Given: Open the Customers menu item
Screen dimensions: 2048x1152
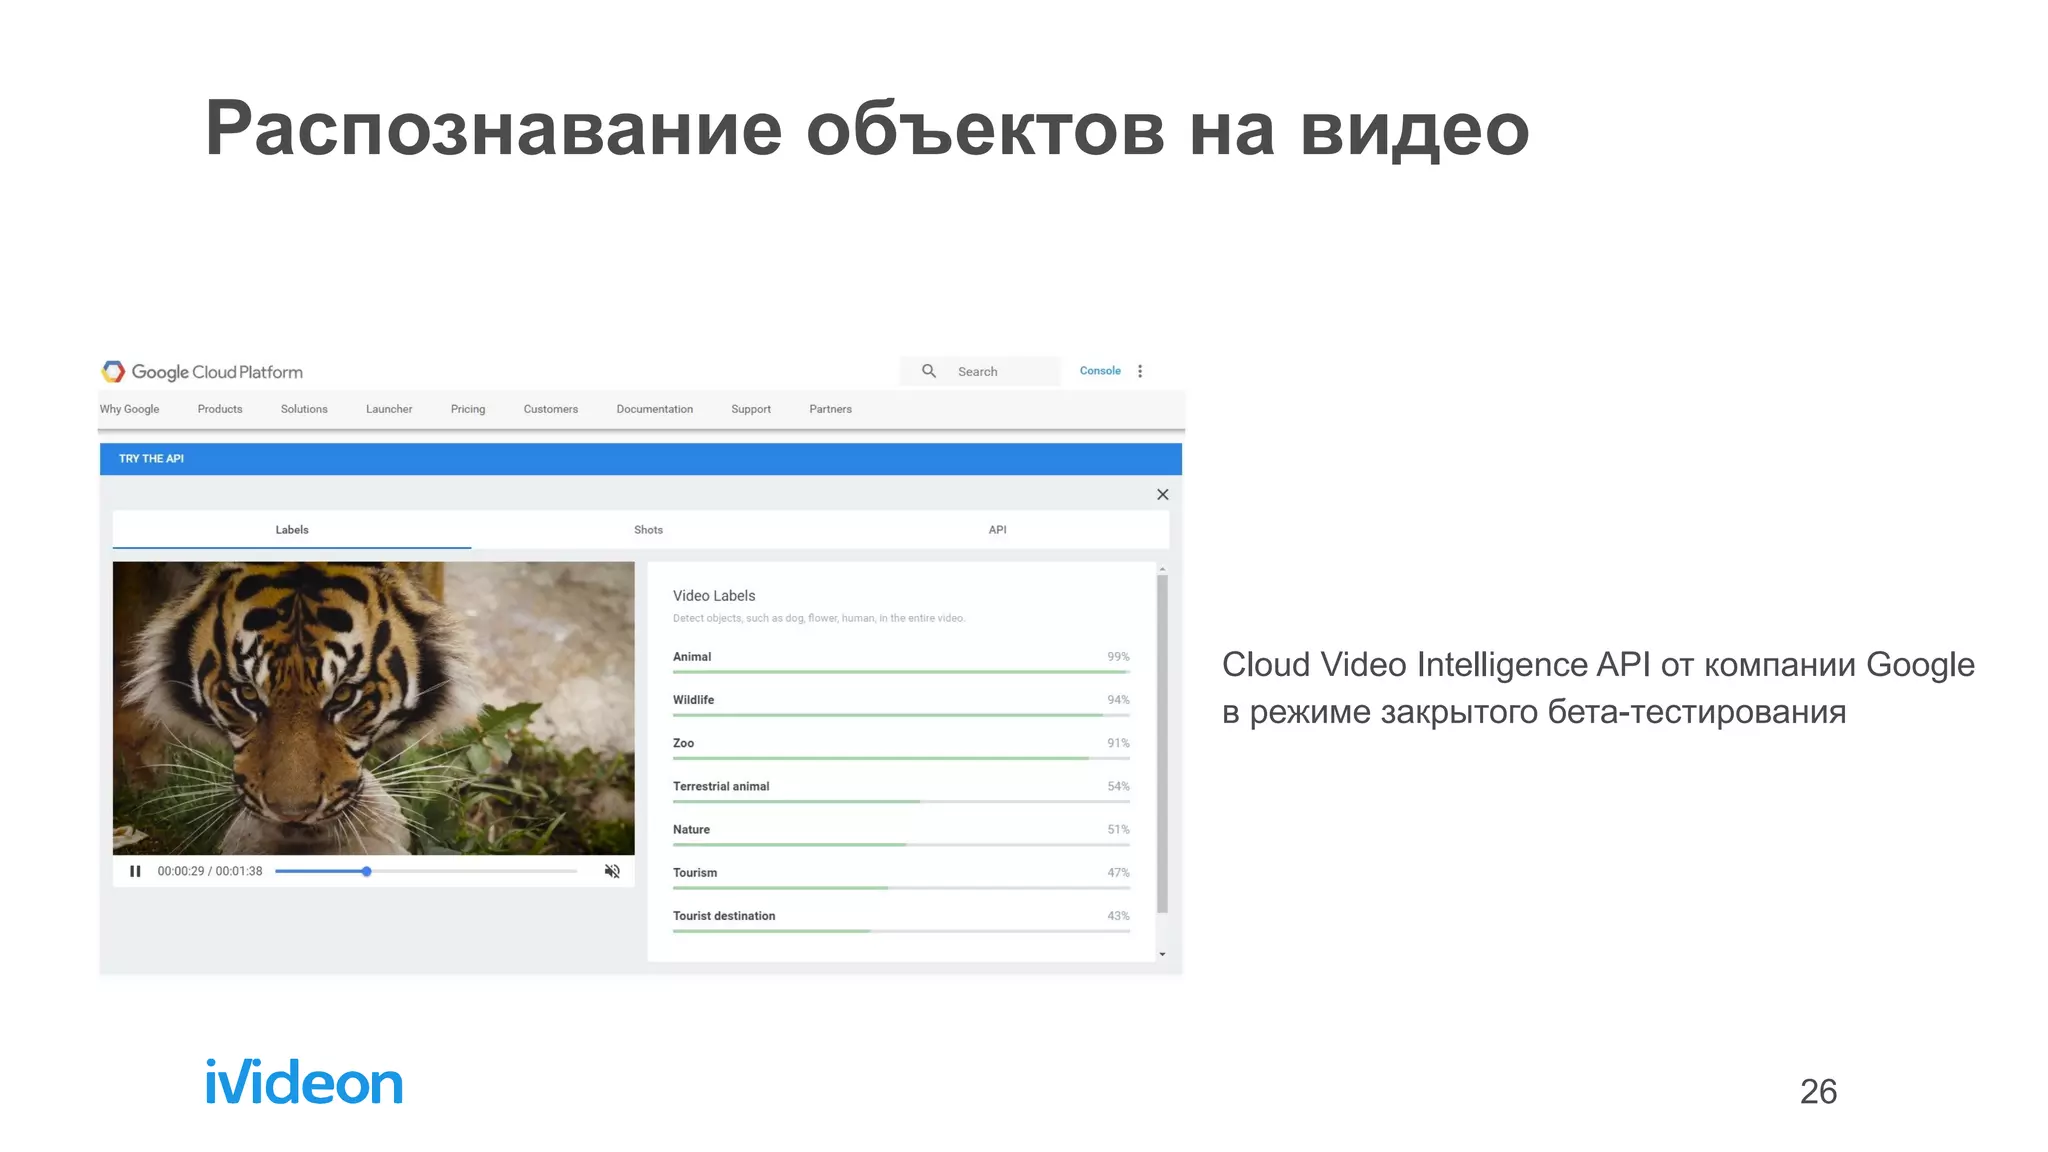Looking at the screenshot, I should coord(551,409).
